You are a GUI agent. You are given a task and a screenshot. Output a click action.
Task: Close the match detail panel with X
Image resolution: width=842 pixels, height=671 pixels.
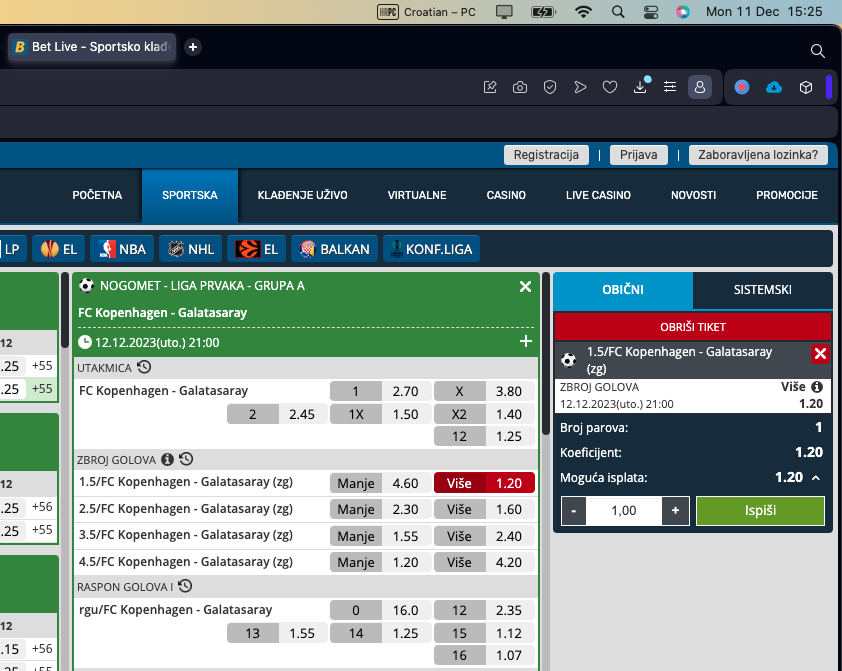point(525,287)
